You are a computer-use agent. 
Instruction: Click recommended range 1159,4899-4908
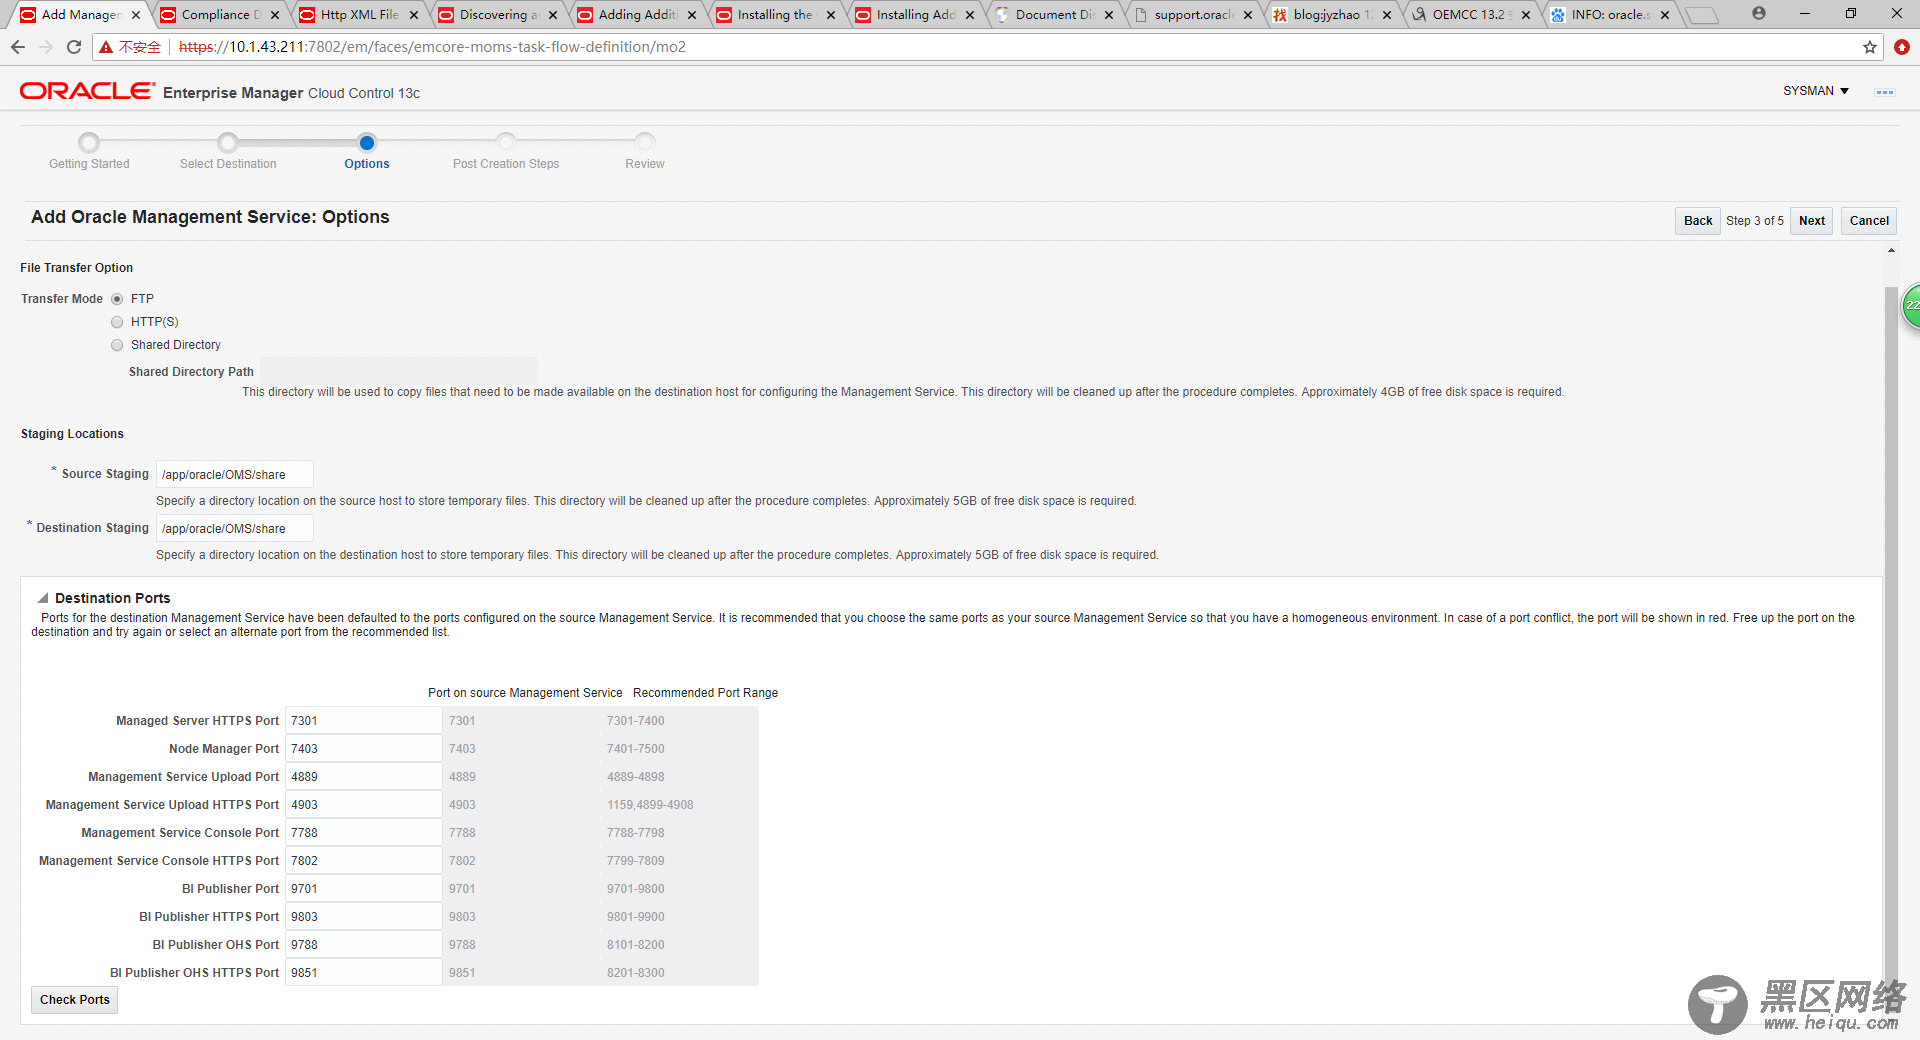(x=650, y=805)
